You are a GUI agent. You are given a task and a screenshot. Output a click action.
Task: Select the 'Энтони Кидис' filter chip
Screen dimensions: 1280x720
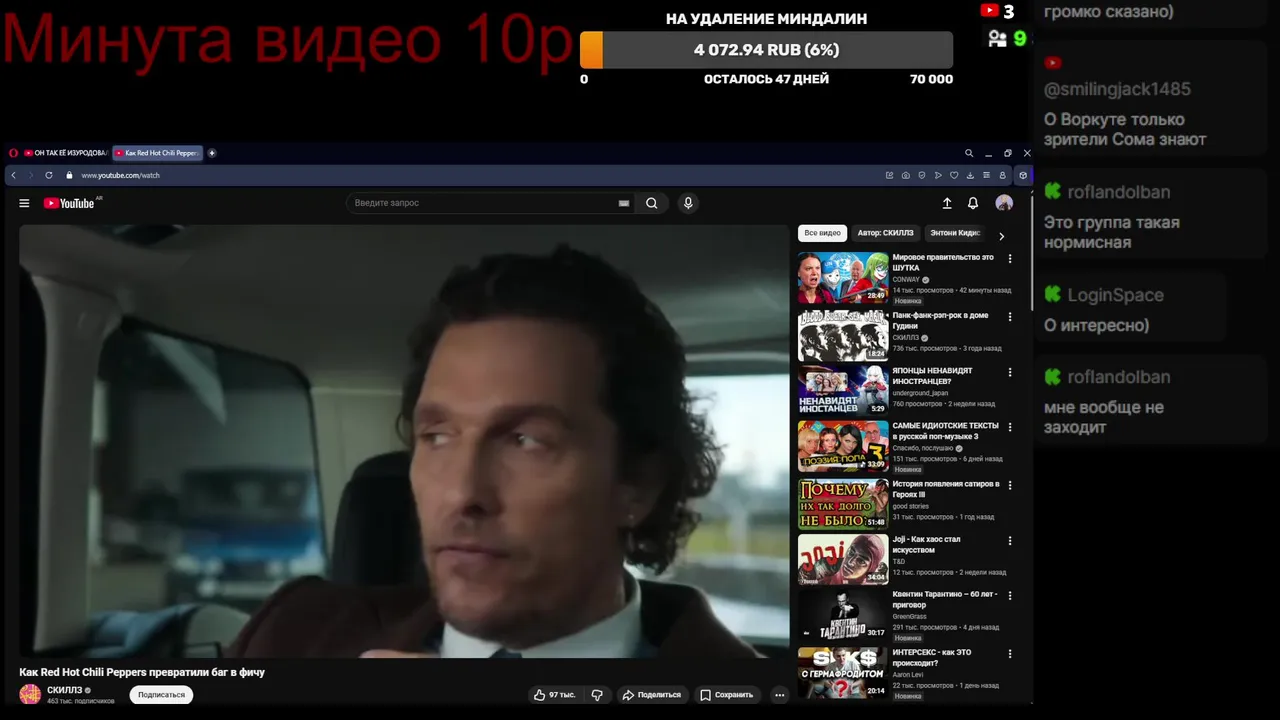pos(955,233)
